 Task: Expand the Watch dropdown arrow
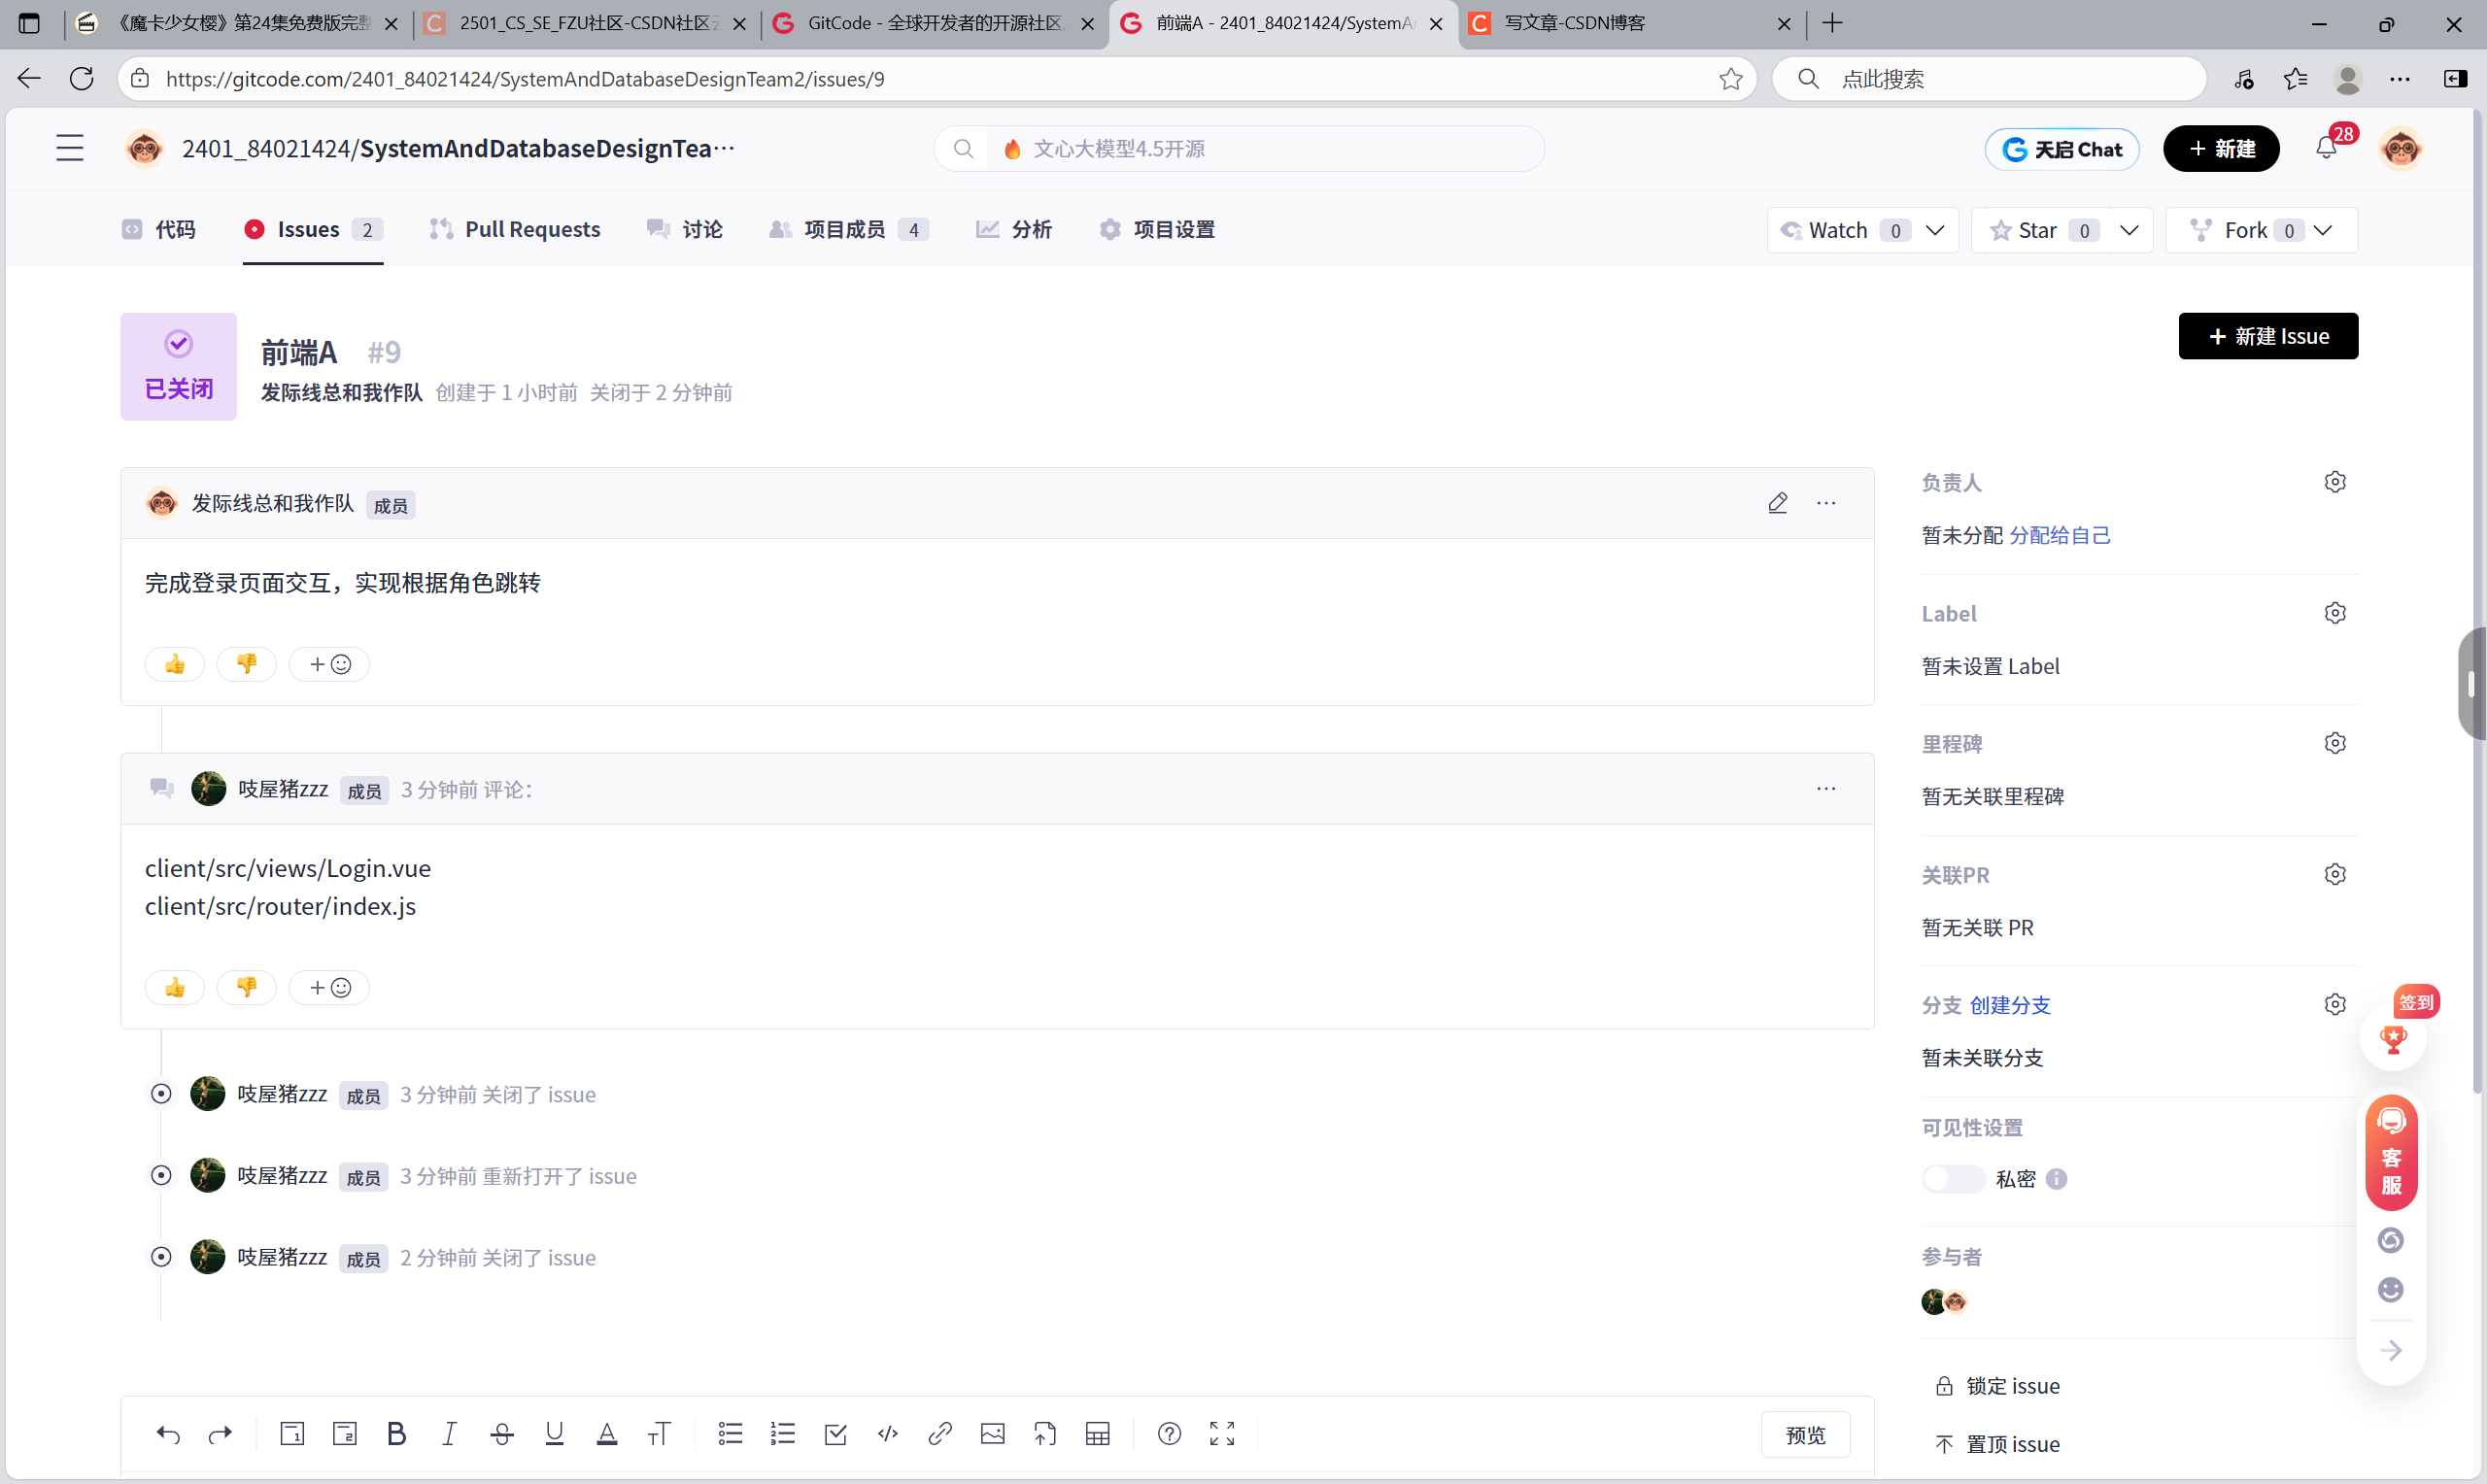tap(1935, 230)
